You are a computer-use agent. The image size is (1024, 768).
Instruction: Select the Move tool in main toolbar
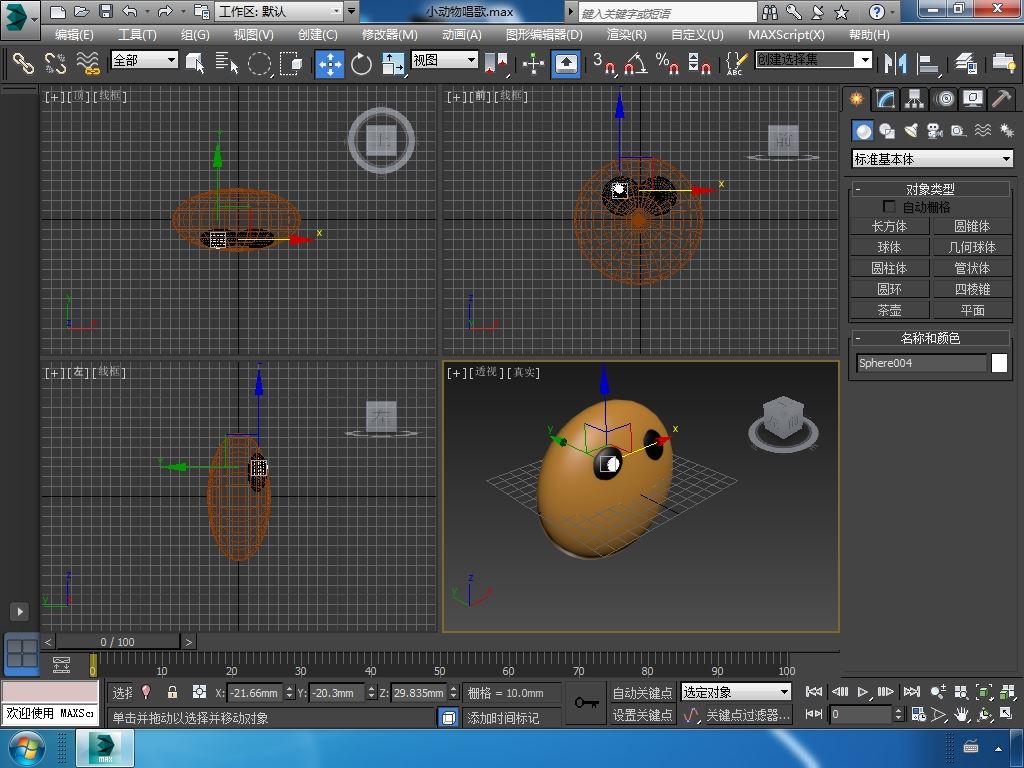pyautogui.click(x=330, y=64)
